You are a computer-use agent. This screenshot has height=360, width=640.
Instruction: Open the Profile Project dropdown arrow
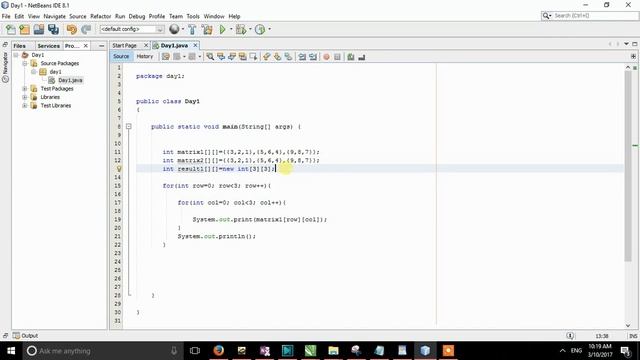(269, 29)
